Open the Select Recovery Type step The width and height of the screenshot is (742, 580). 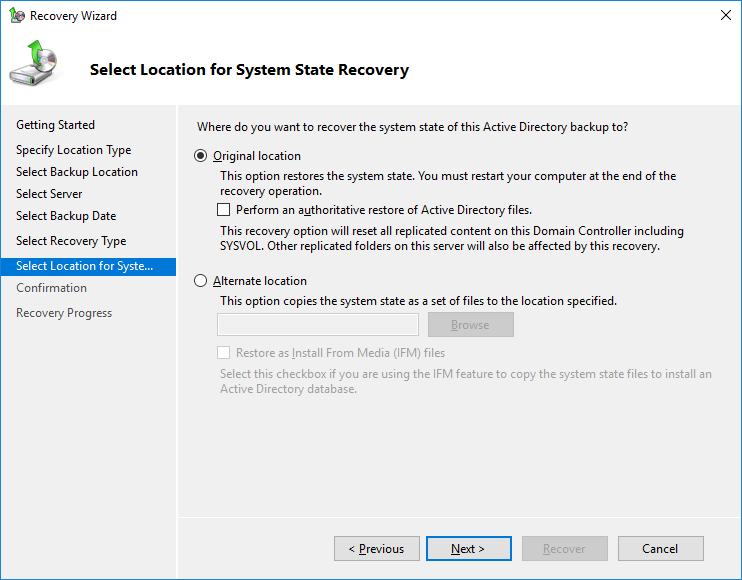71,241
